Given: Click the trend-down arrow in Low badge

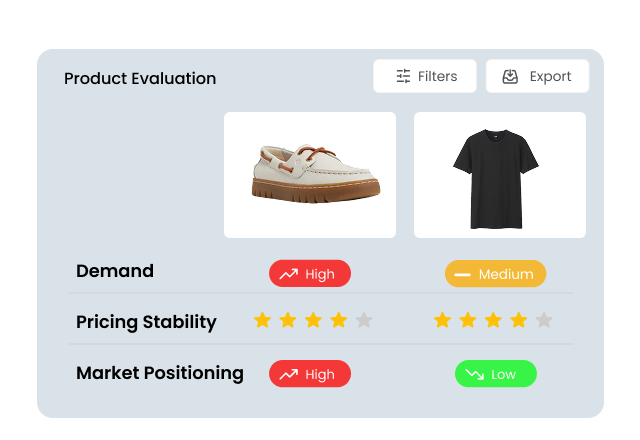Looking at the screenshot, I should coord(473,374).
